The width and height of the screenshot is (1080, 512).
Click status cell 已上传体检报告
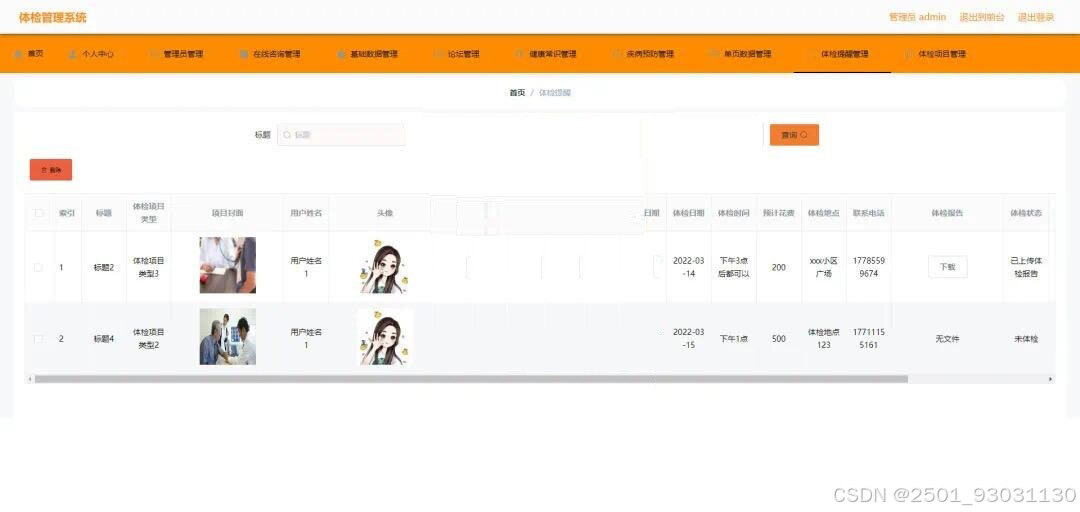tap(1026, 267)
